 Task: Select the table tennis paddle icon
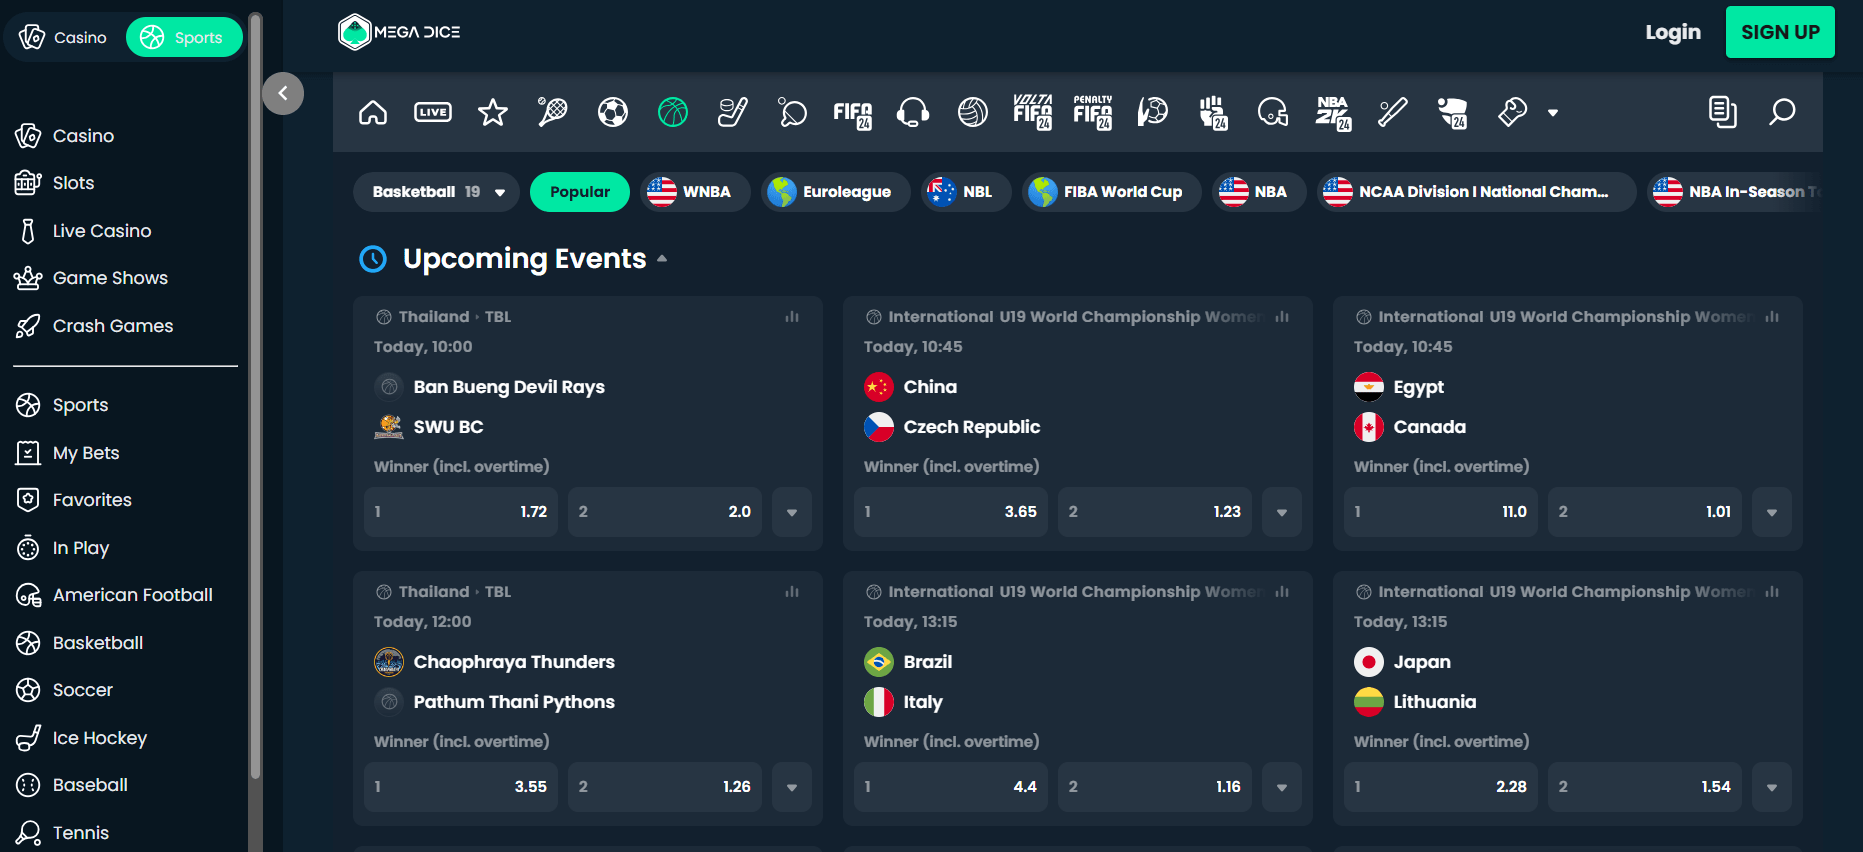pos(793,112)
